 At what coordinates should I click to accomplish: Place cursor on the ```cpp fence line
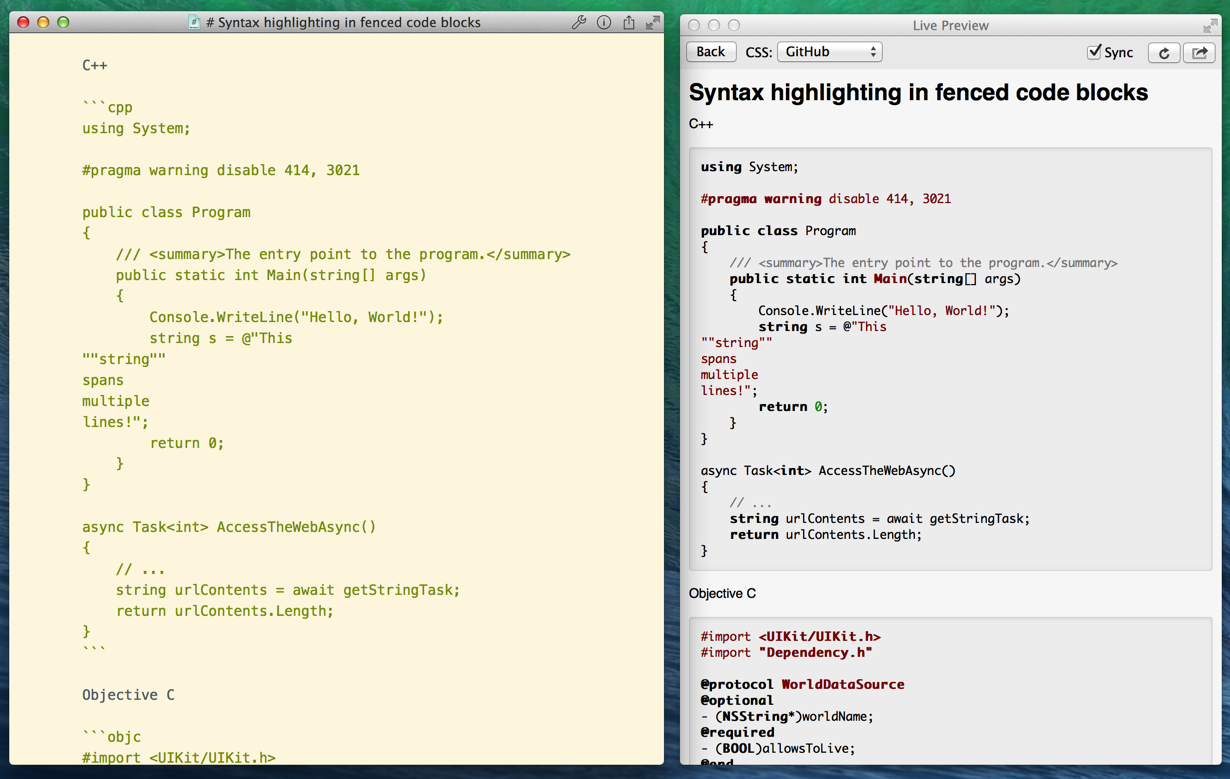point(108,107)
